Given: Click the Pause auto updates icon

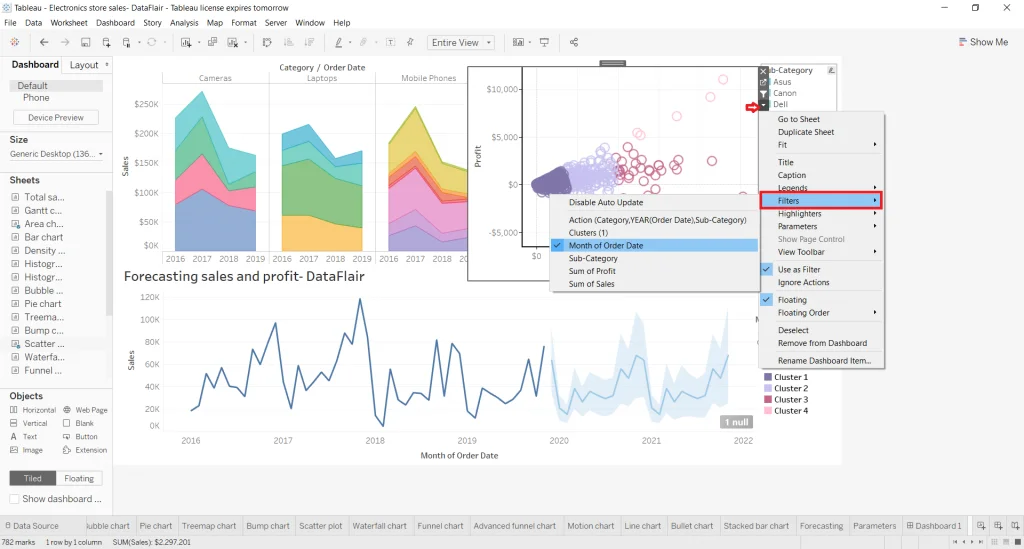Looking at the screenshot, I should [127, 42].
